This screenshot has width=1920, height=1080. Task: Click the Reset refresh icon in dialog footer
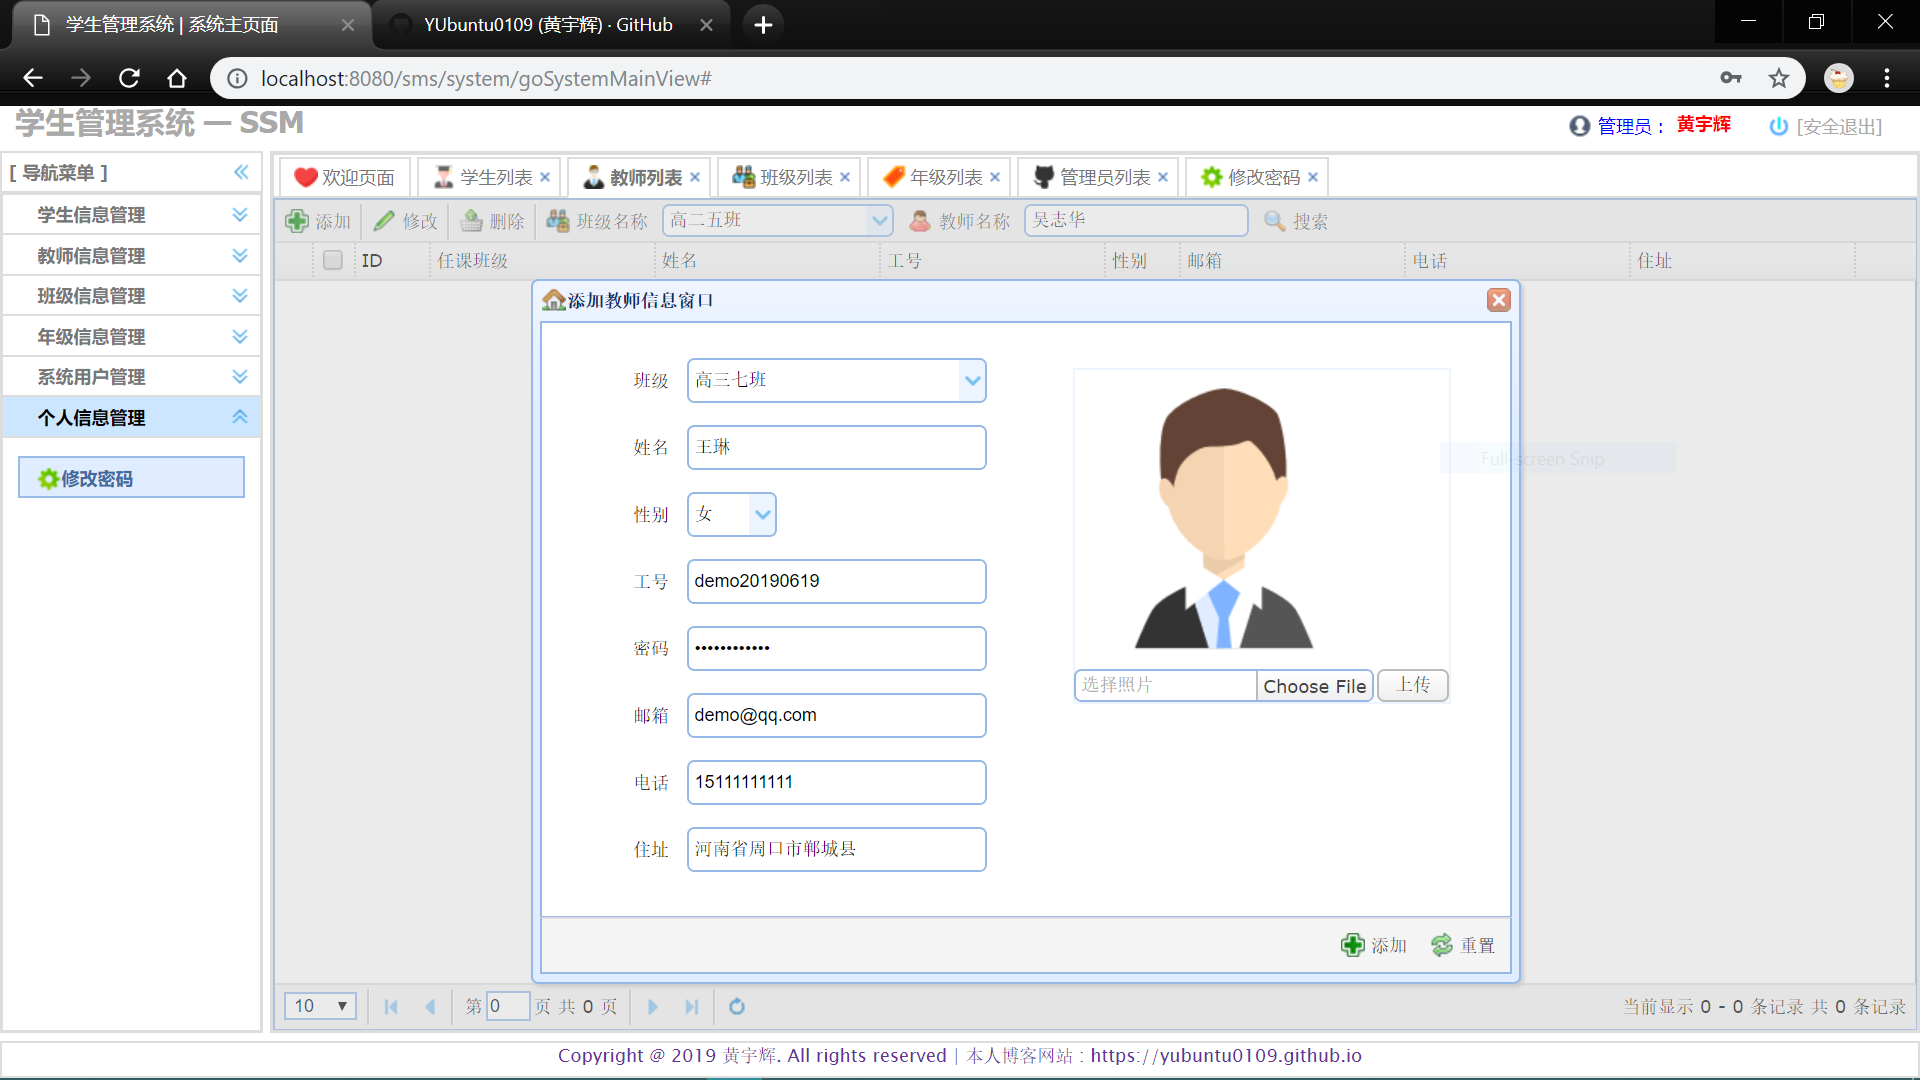[x=1442, y=945]
